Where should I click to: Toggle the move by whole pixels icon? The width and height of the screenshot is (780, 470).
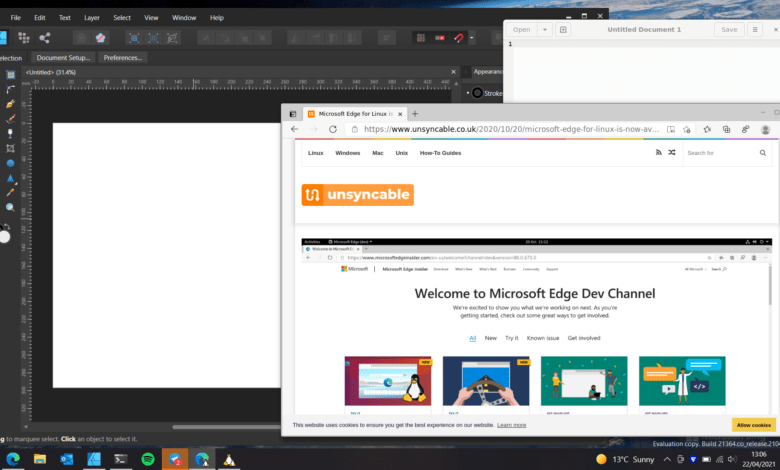coord(440,38)
